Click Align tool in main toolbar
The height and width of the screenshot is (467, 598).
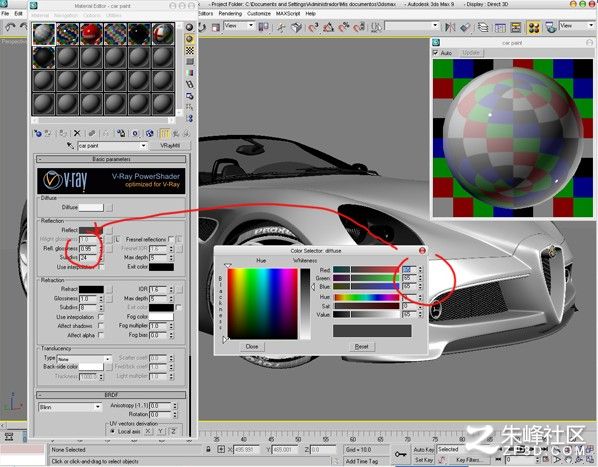point(466,27)
